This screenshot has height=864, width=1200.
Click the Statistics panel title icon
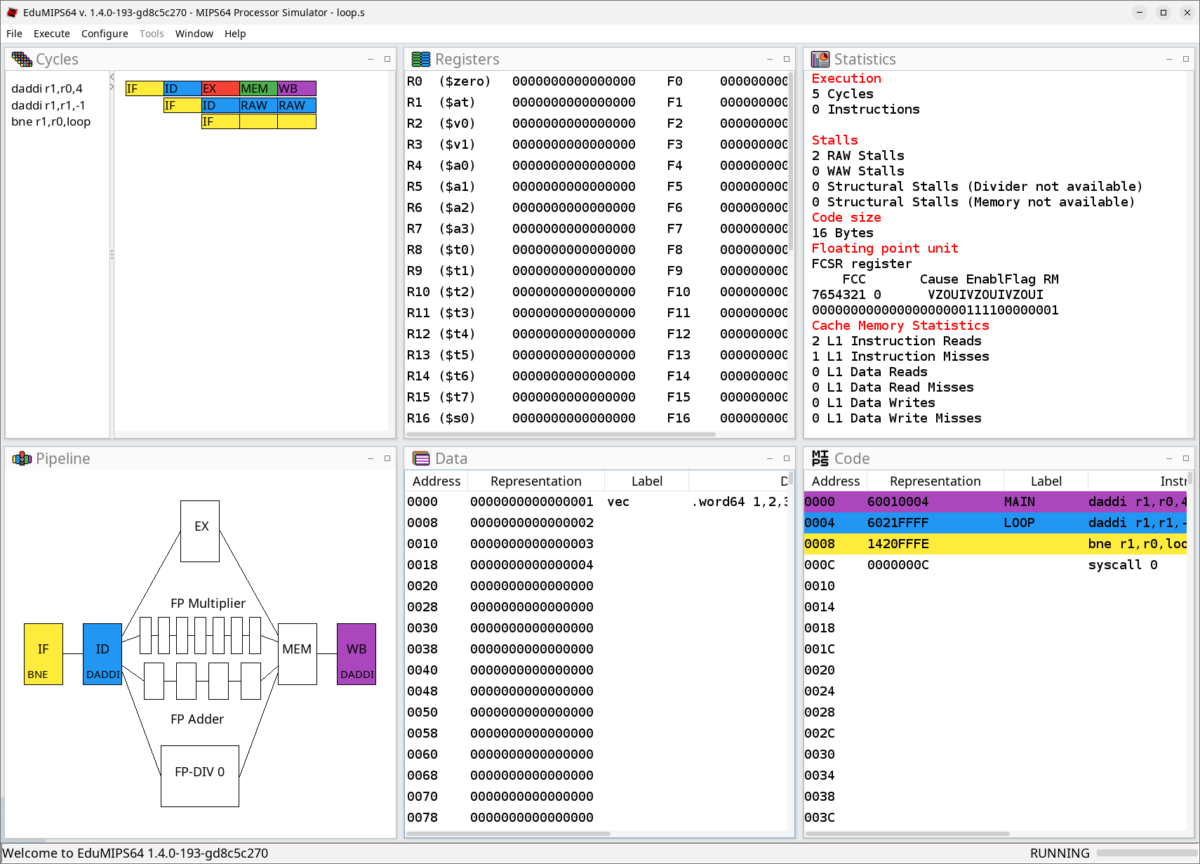[x=820, y=59]
